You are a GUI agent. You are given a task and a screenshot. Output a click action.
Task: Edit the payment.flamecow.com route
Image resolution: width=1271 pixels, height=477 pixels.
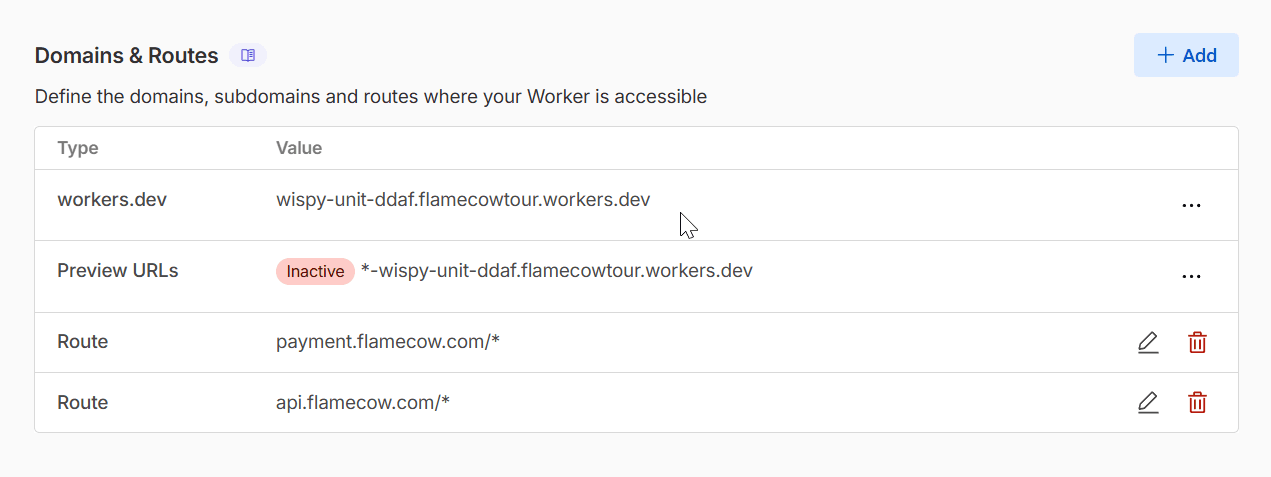1148,343
